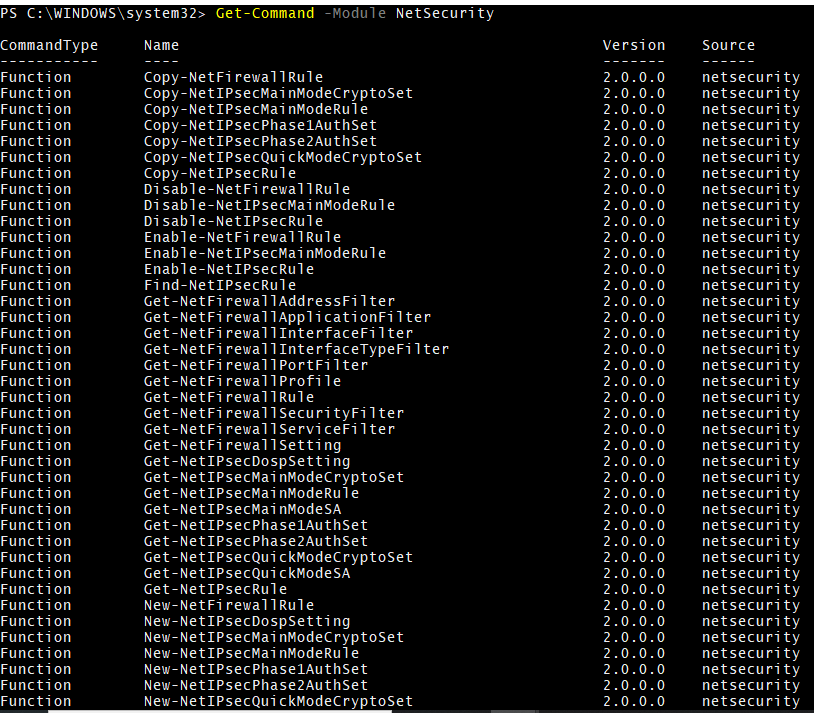
Task: Select Enable-NetFirewallRule entry
Action: (242, 237)
